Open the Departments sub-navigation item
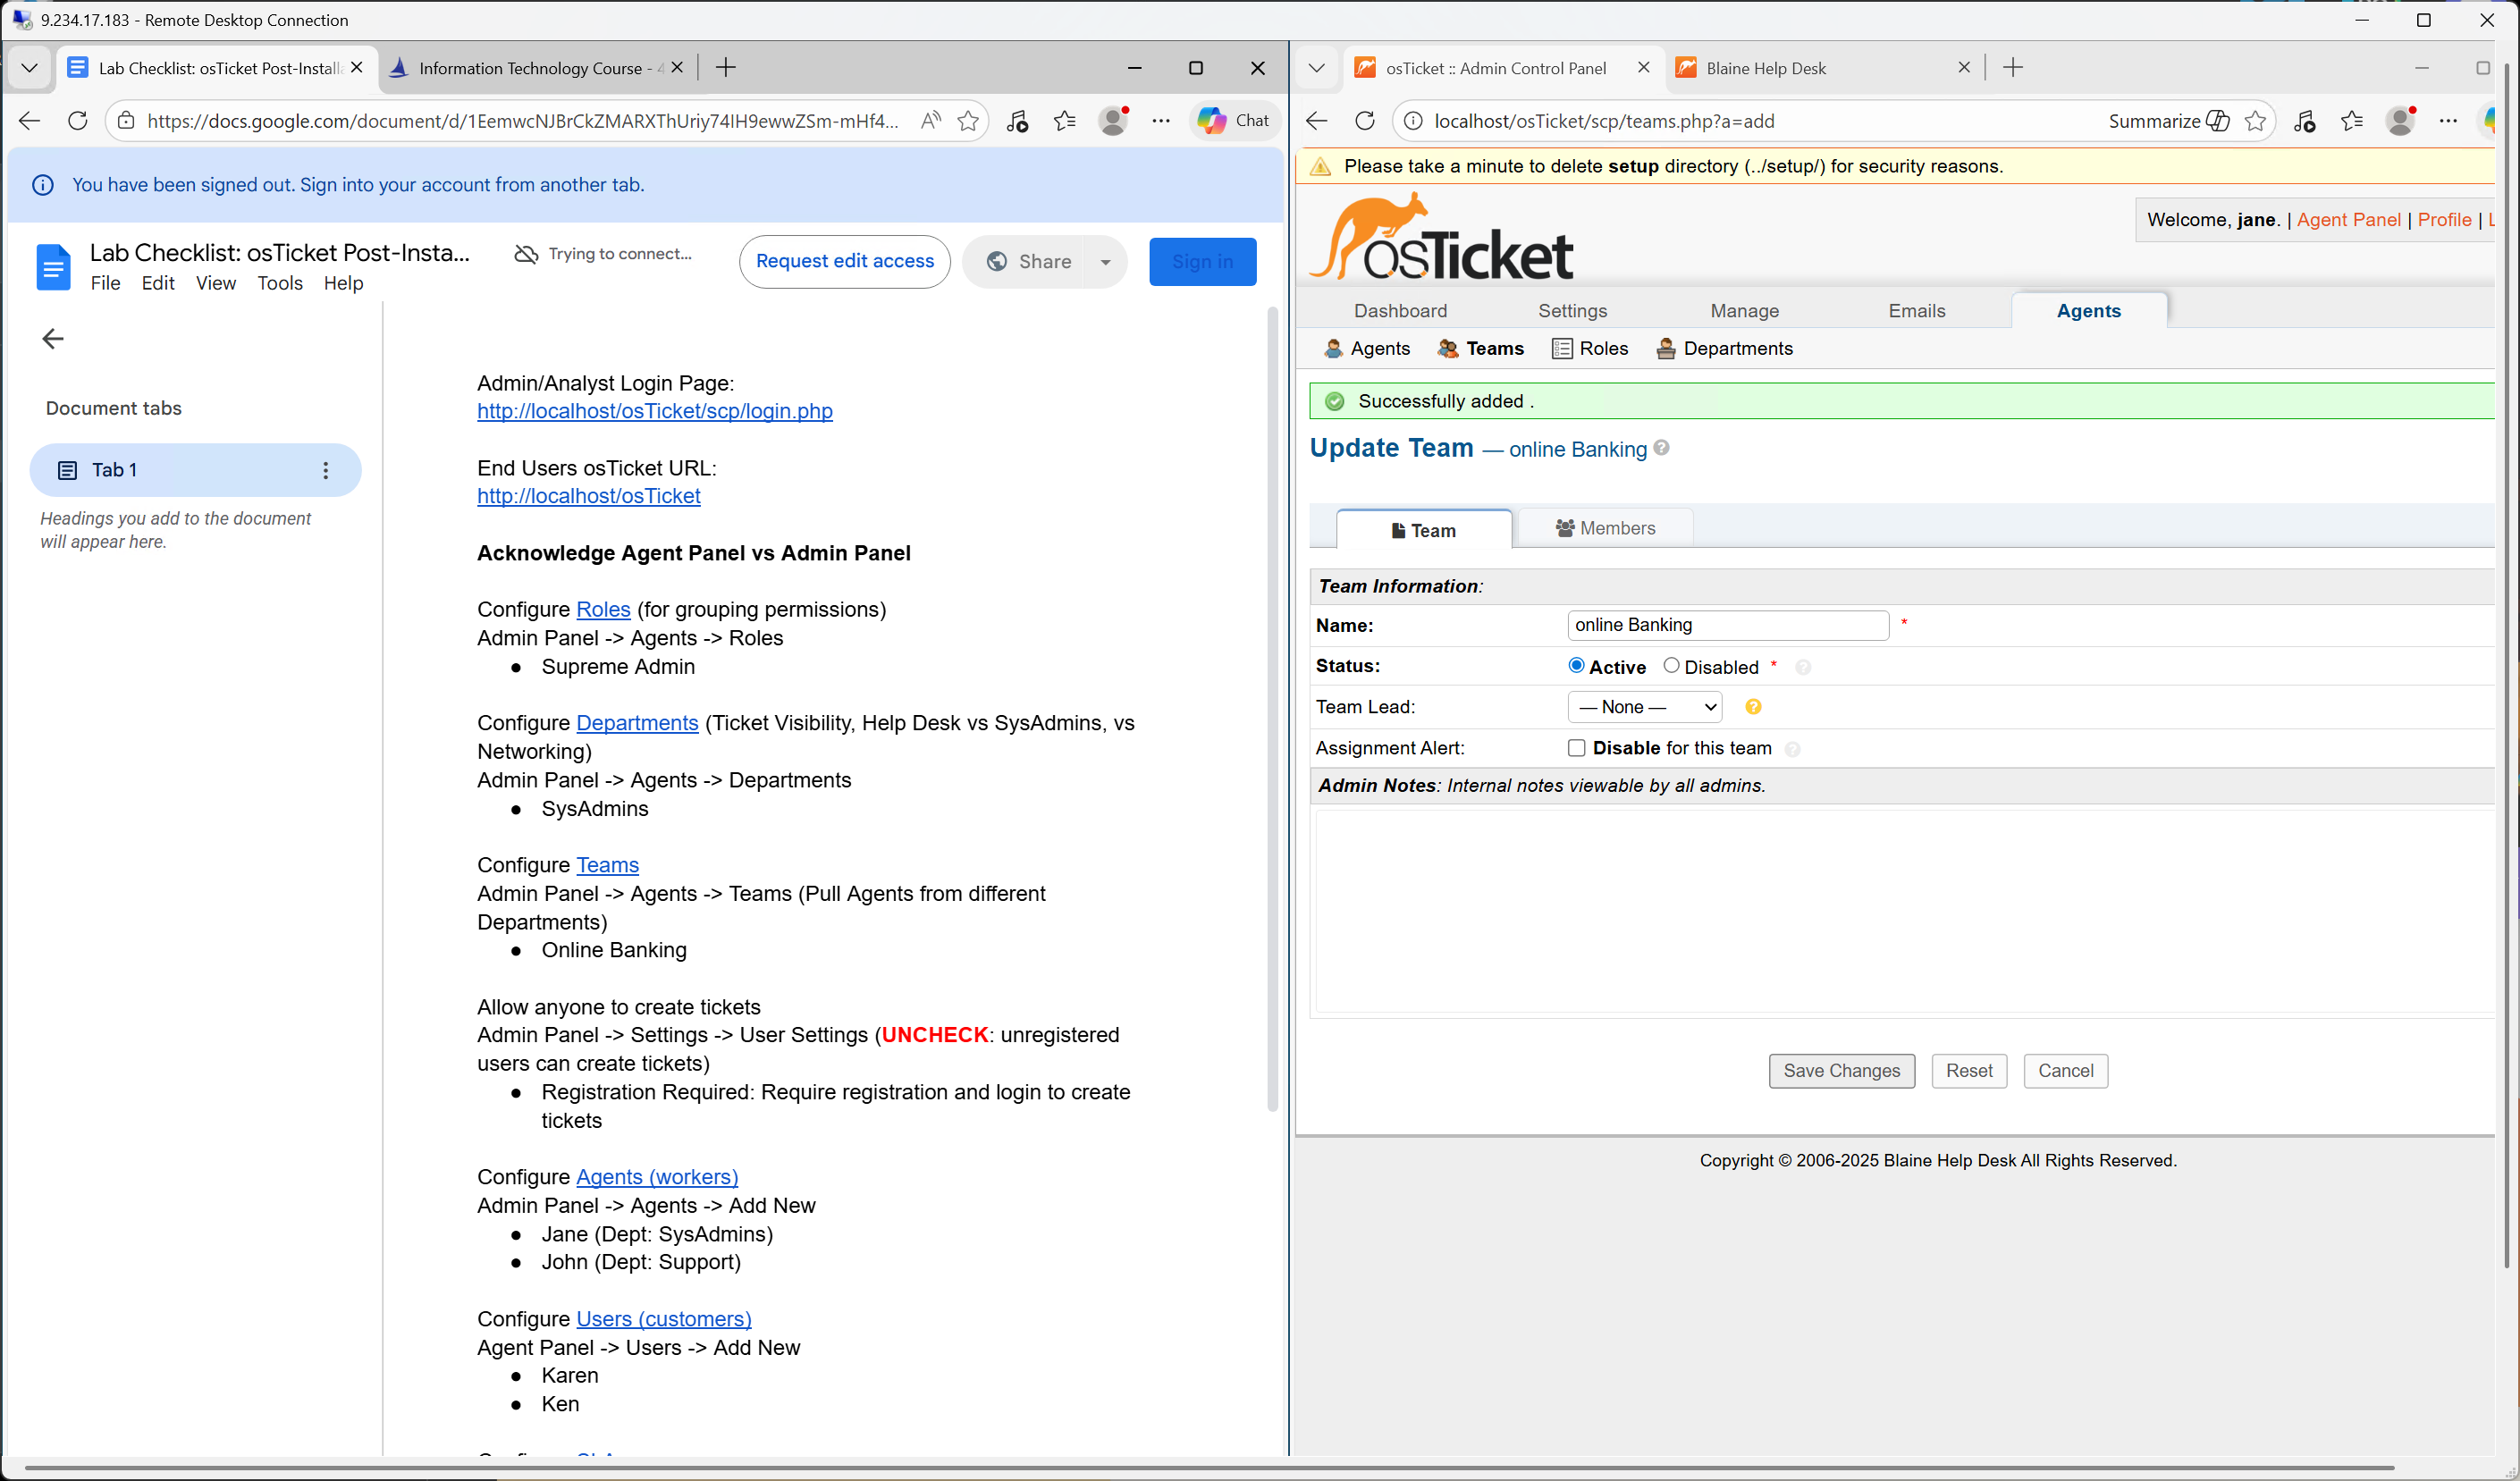 click(1724, 348)
